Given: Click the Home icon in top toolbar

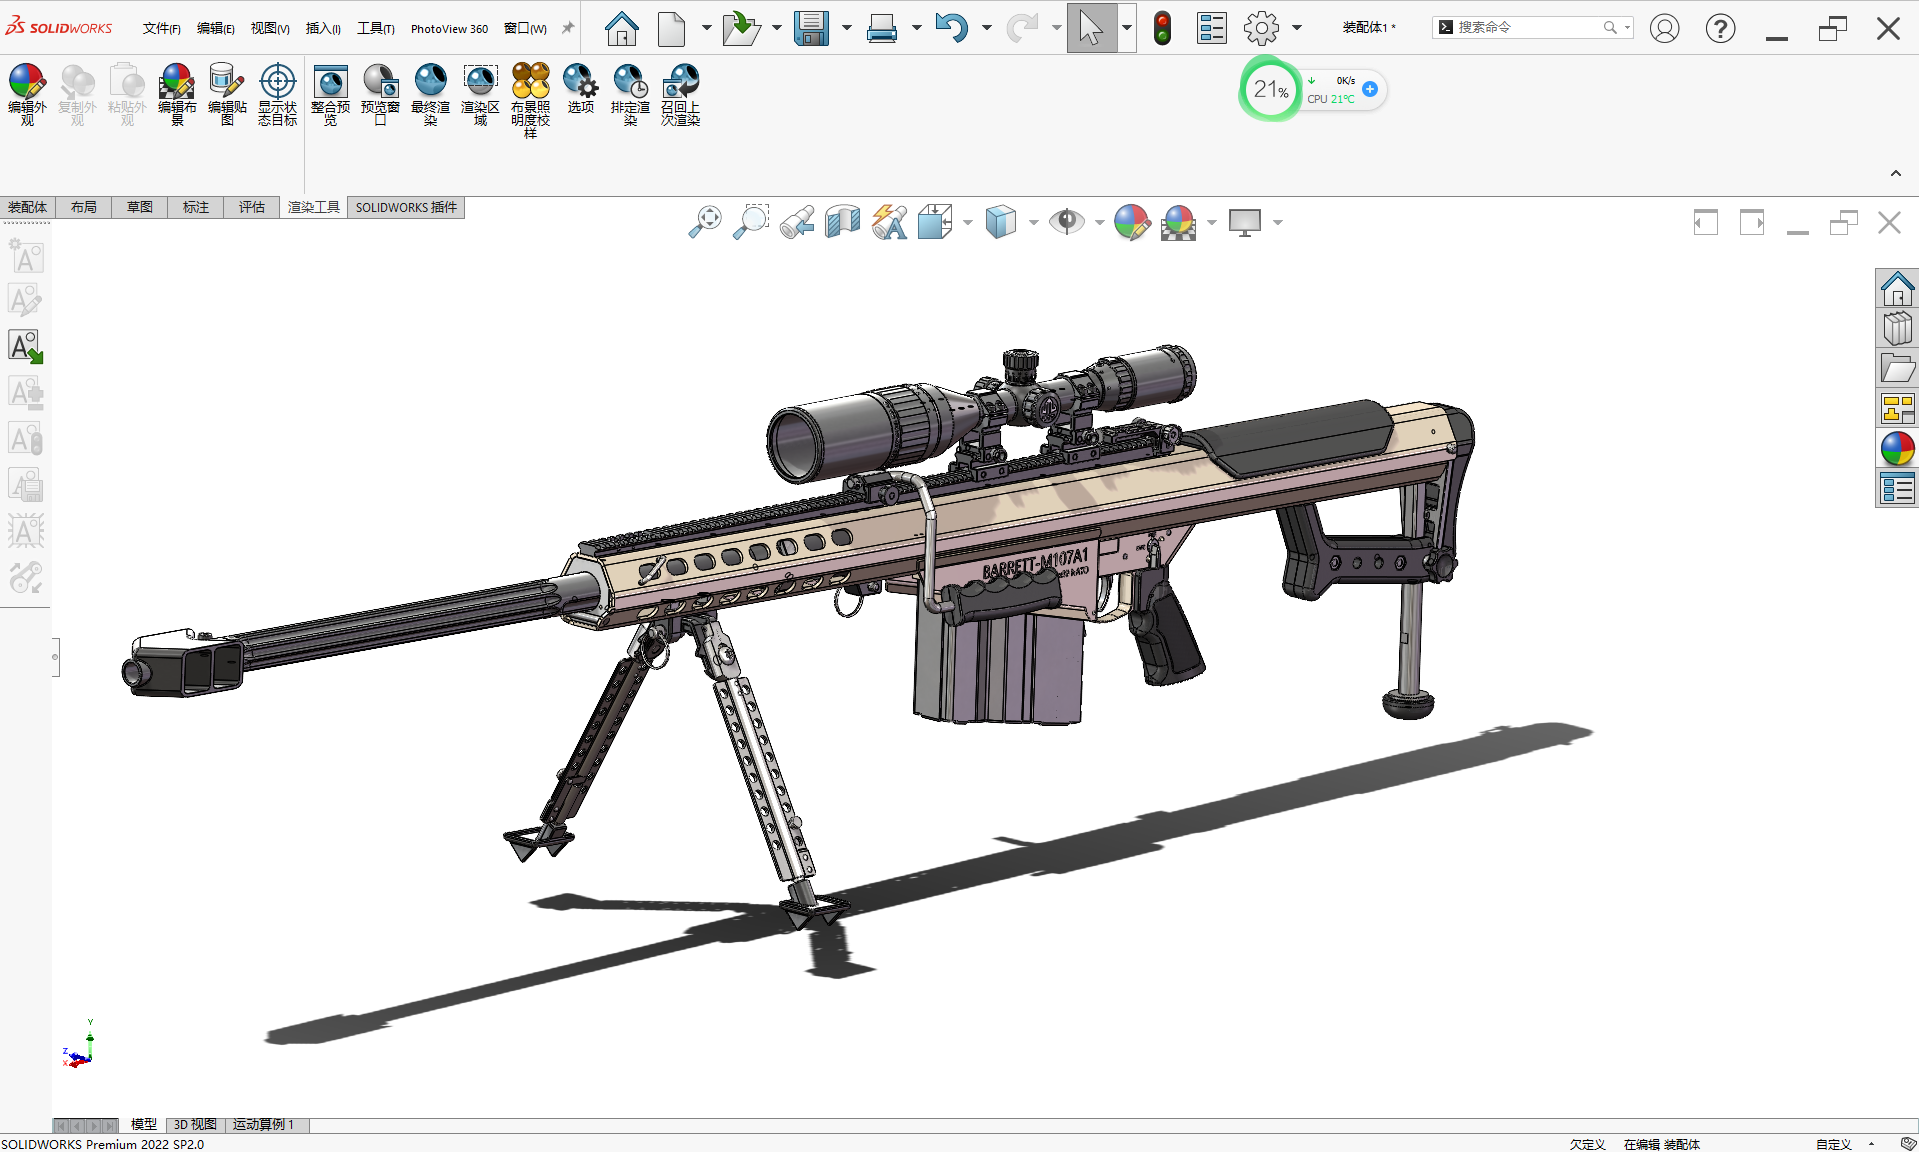Looking at the screenshot, I should 622,28.
